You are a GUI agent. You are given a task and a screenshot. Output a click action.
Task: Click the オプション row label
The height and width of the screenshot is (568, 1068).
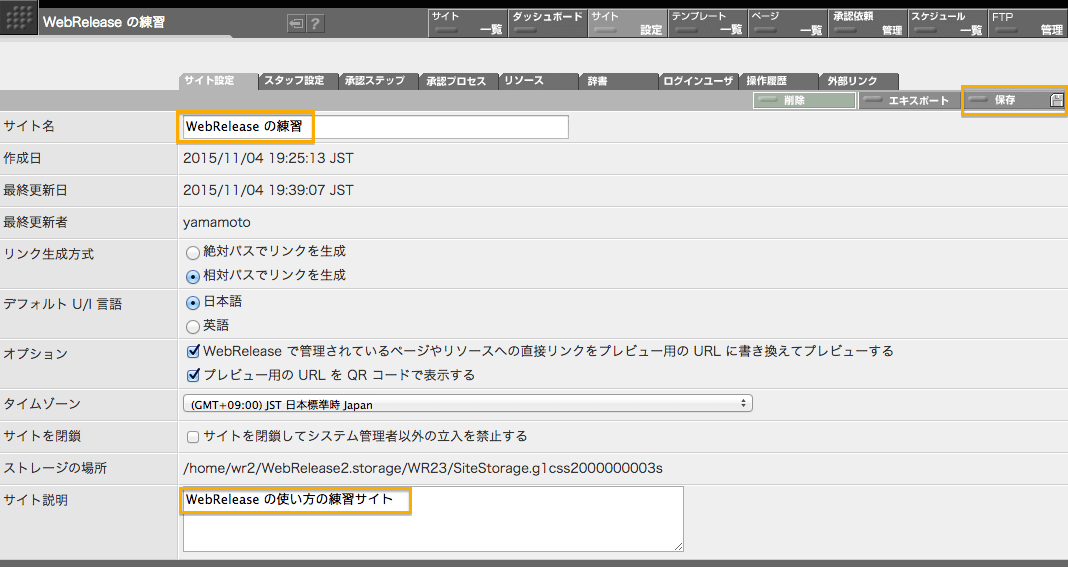35,353
